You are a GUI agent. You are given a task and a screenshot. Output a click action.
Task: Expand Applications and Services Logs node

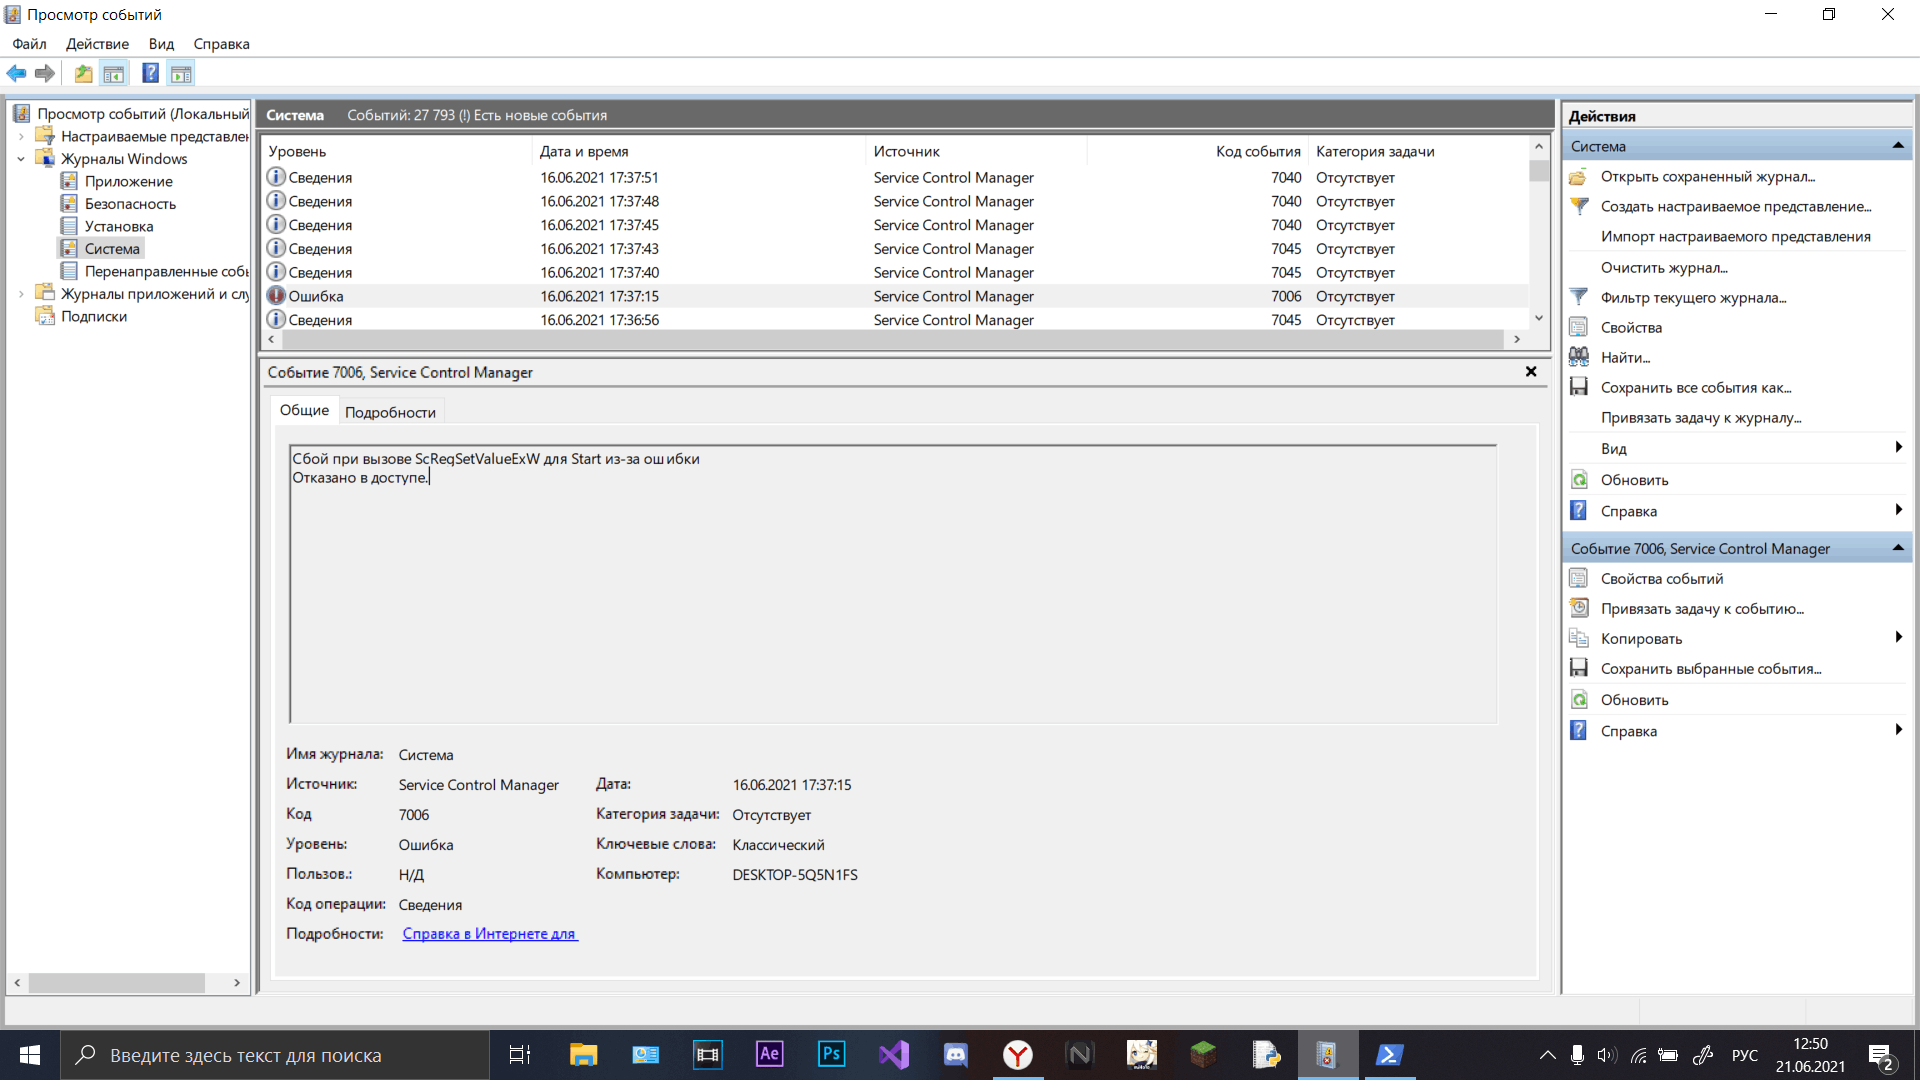pos(21,294)
